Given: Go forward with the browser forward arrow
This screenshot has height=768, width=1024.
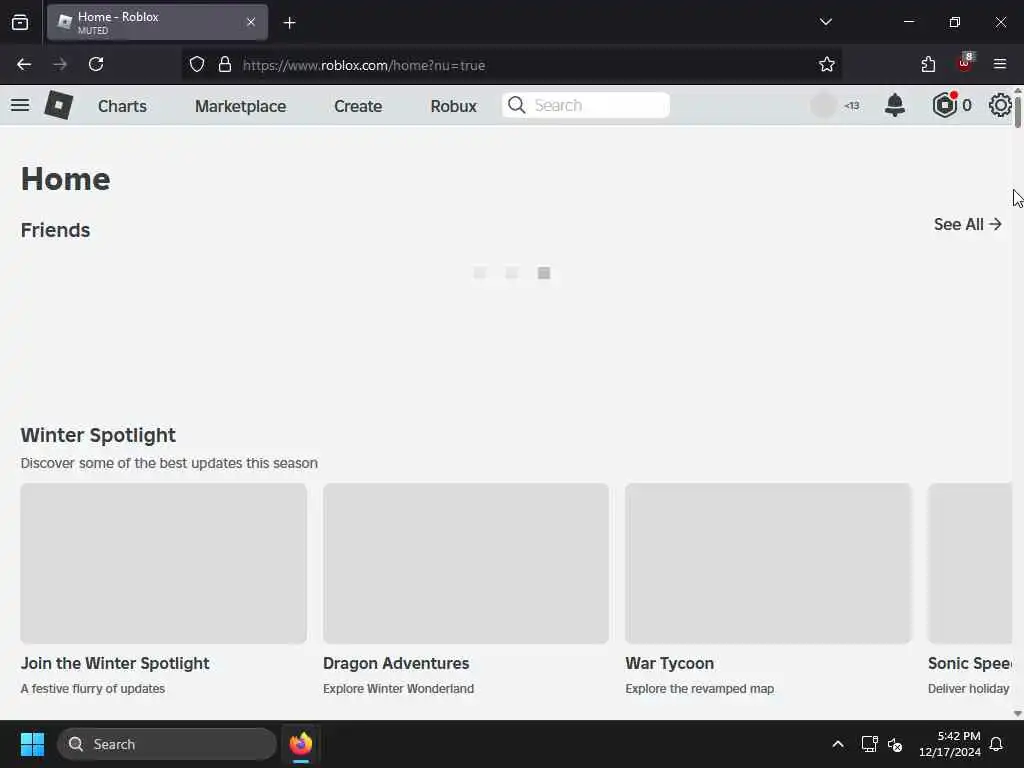Looking at the screenshot, I should [60, 65].
